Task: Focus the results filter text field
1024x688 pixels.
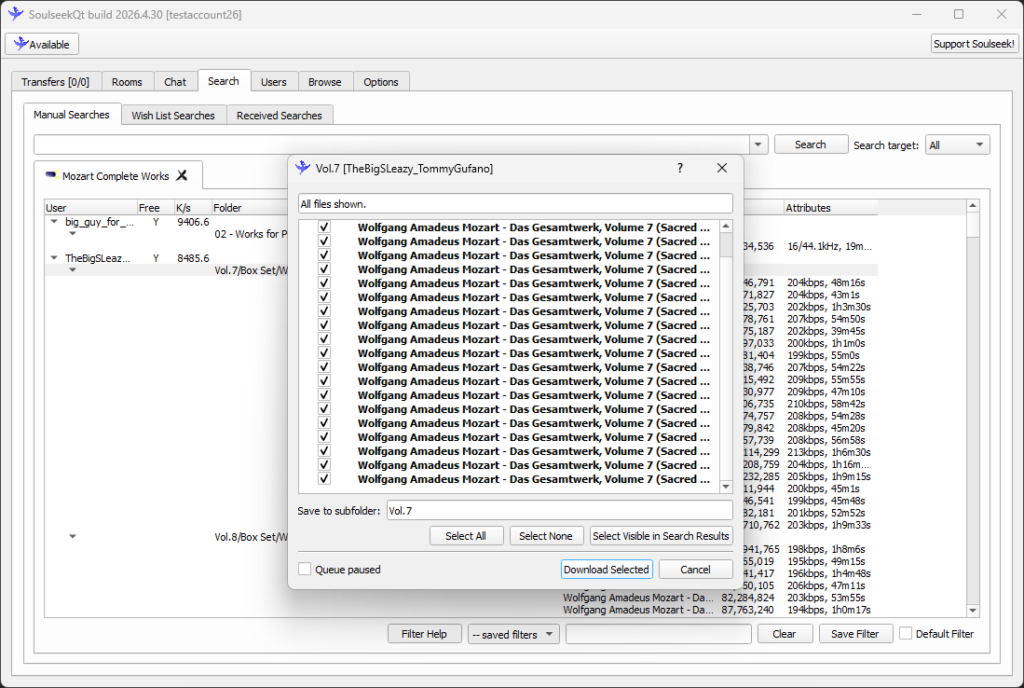Action: [x=658, y=634]
